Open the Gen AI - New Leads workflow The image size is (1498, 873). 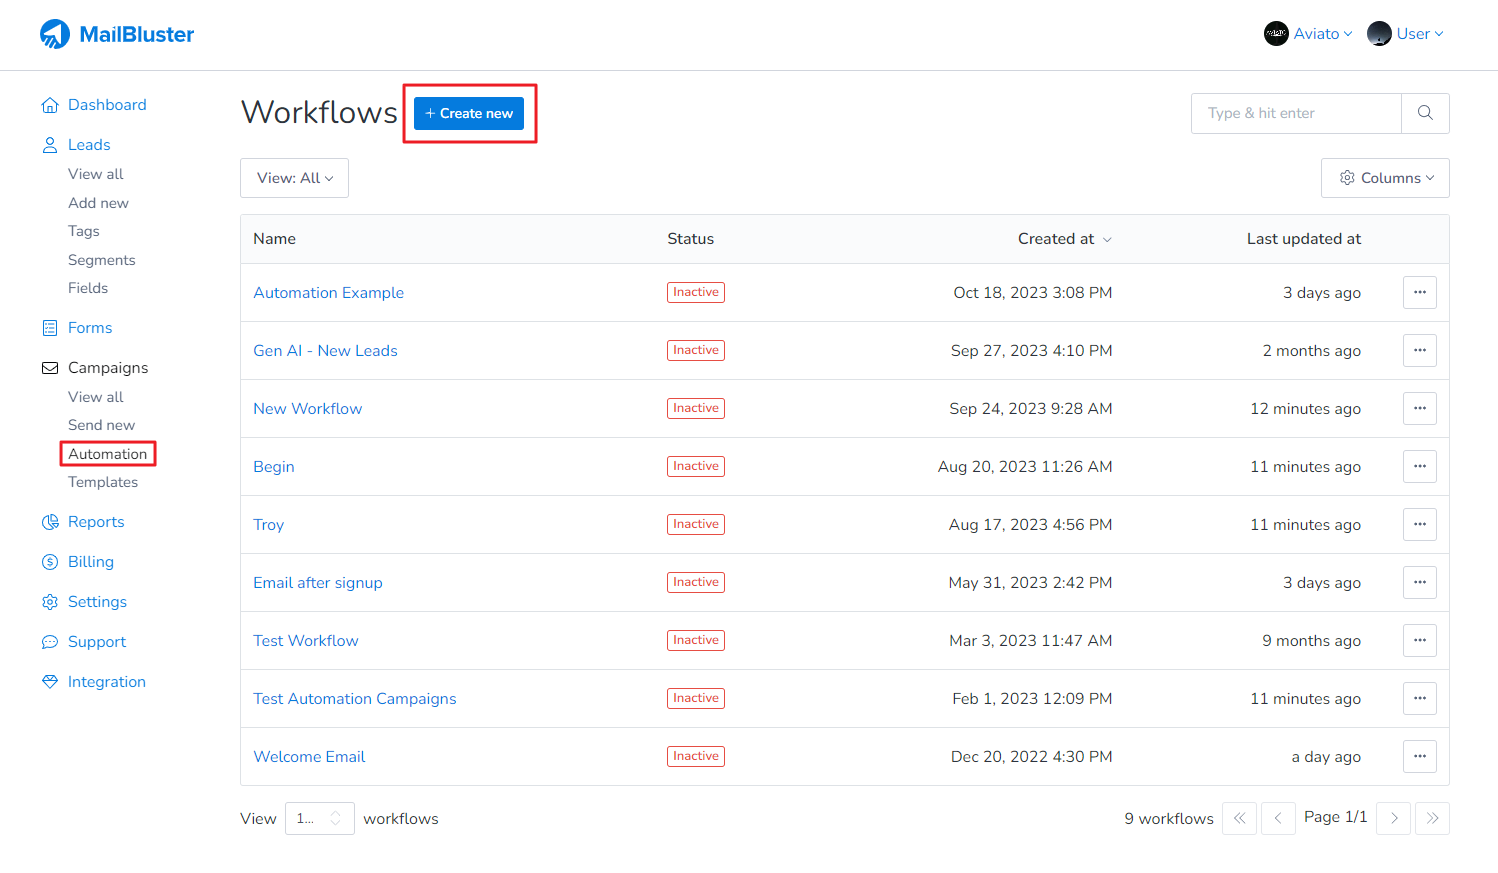pos(325,351)
